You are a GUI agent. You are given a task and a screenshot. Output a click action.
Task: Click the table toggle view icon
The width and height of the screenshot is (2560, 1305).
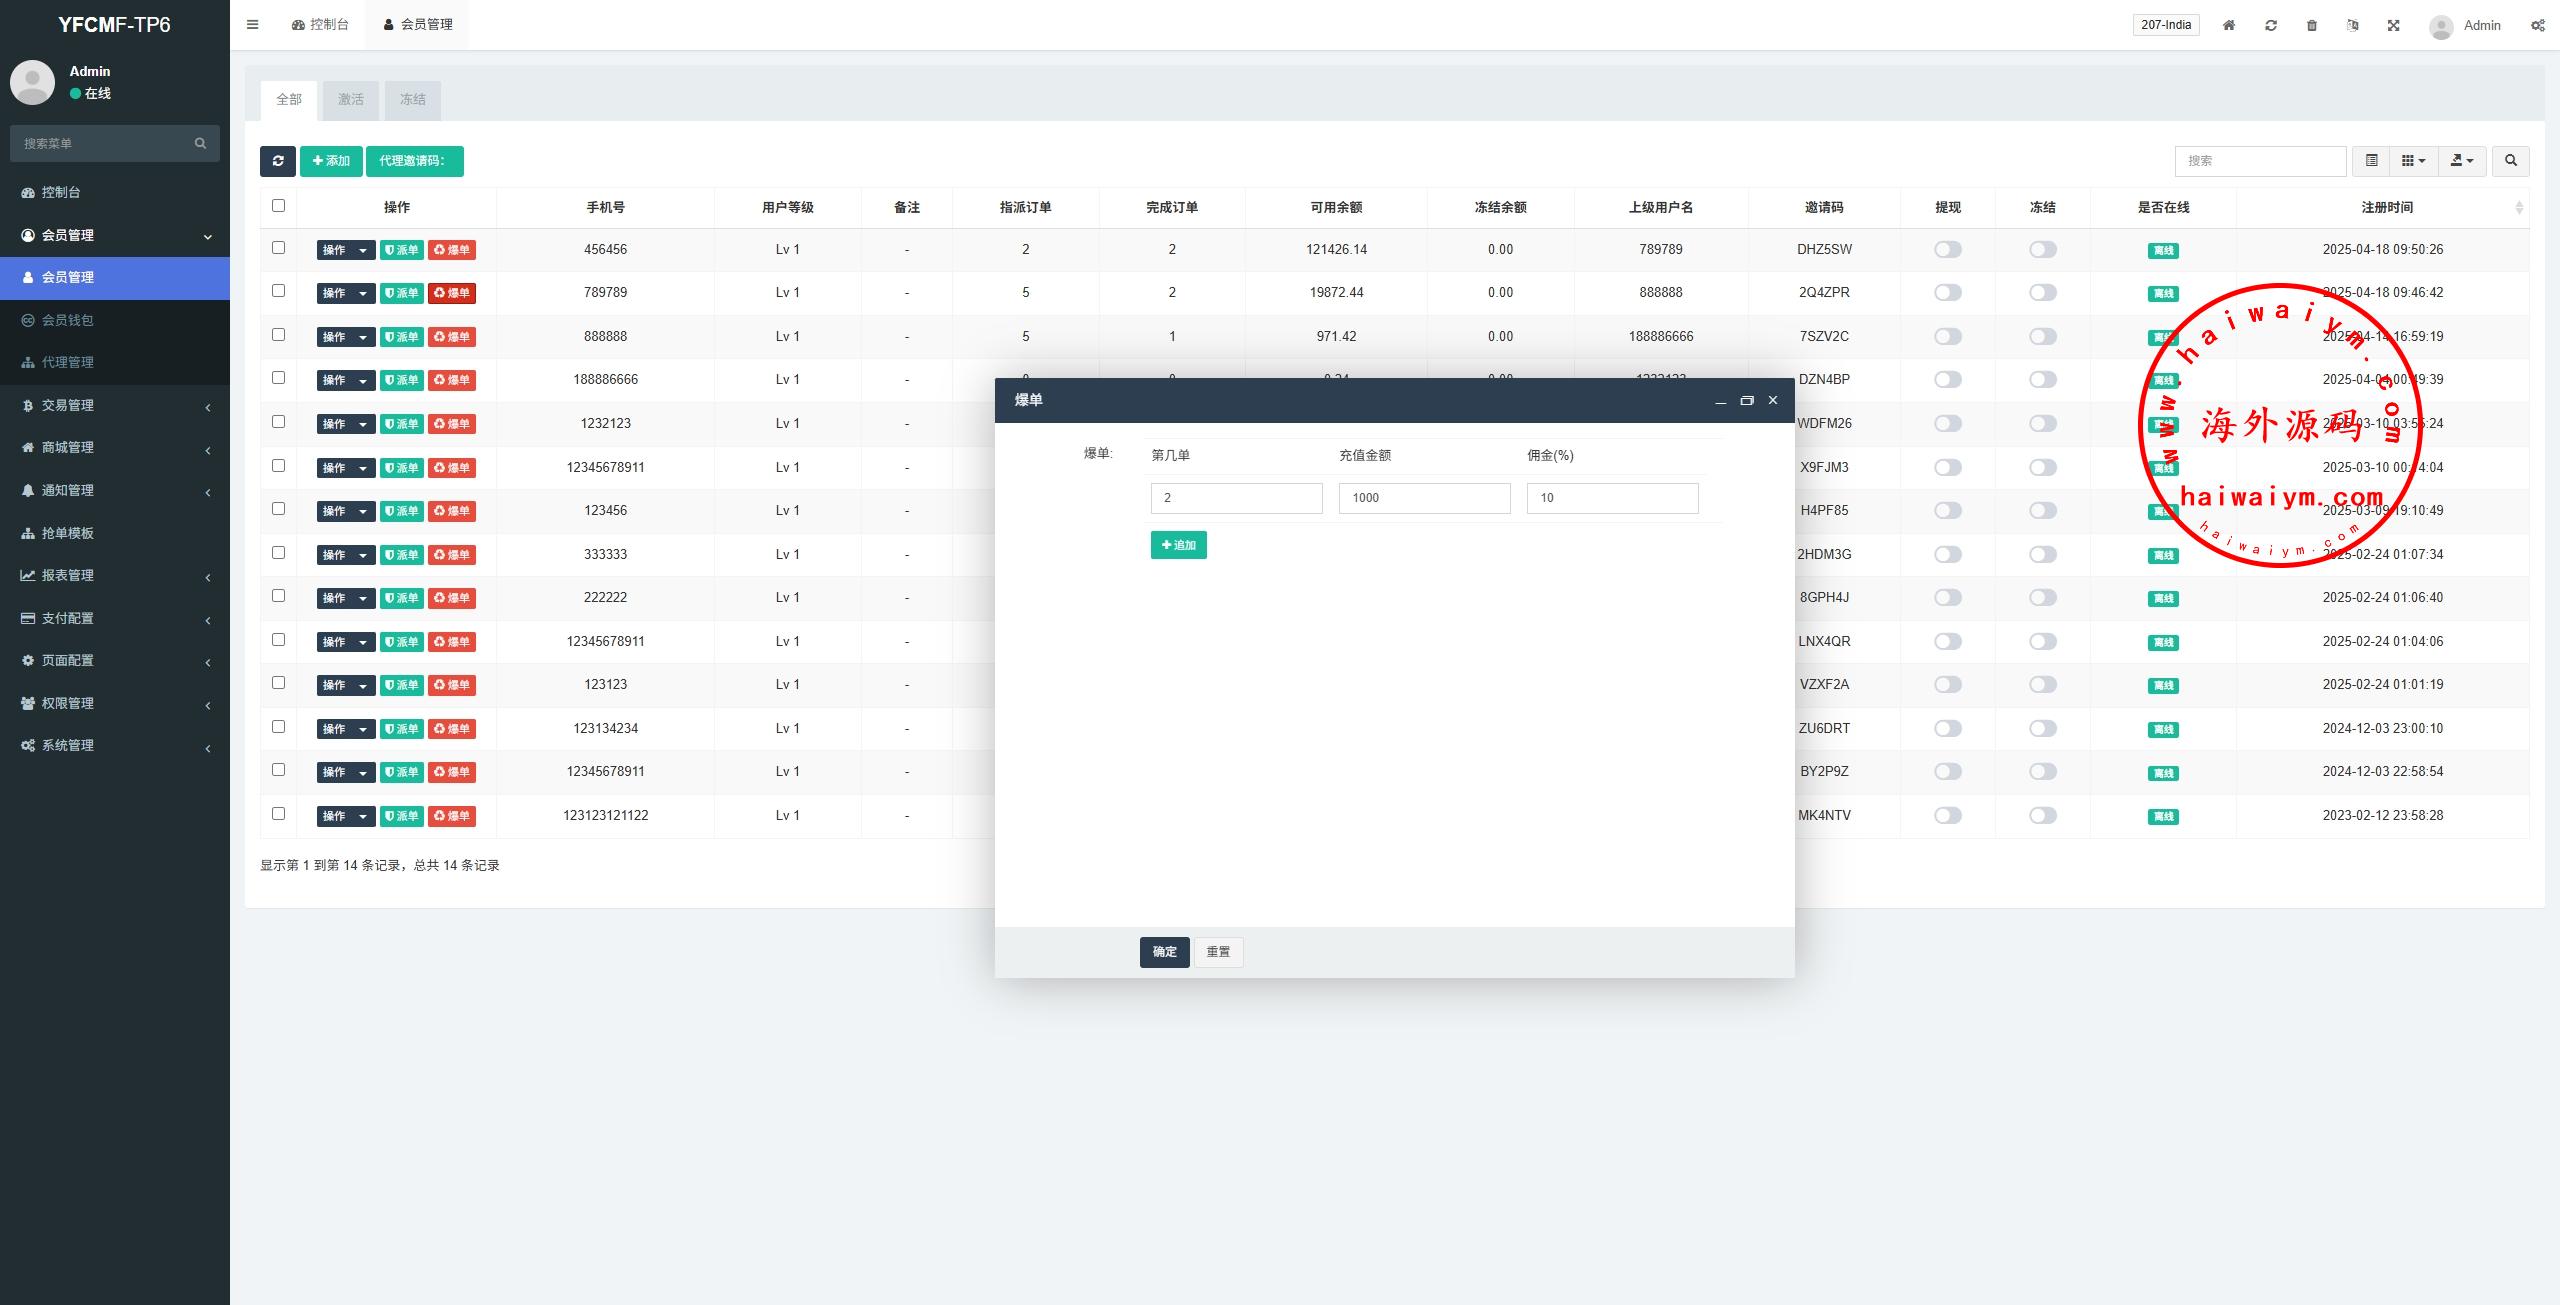[x=2371, y=161]
